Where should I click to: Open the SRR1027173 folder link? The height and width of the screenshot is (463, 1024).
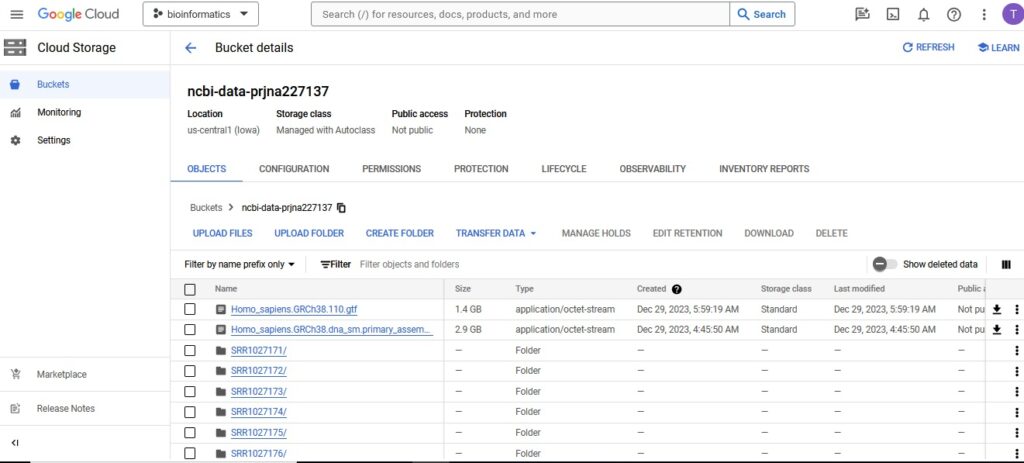(x=258, y=391)
